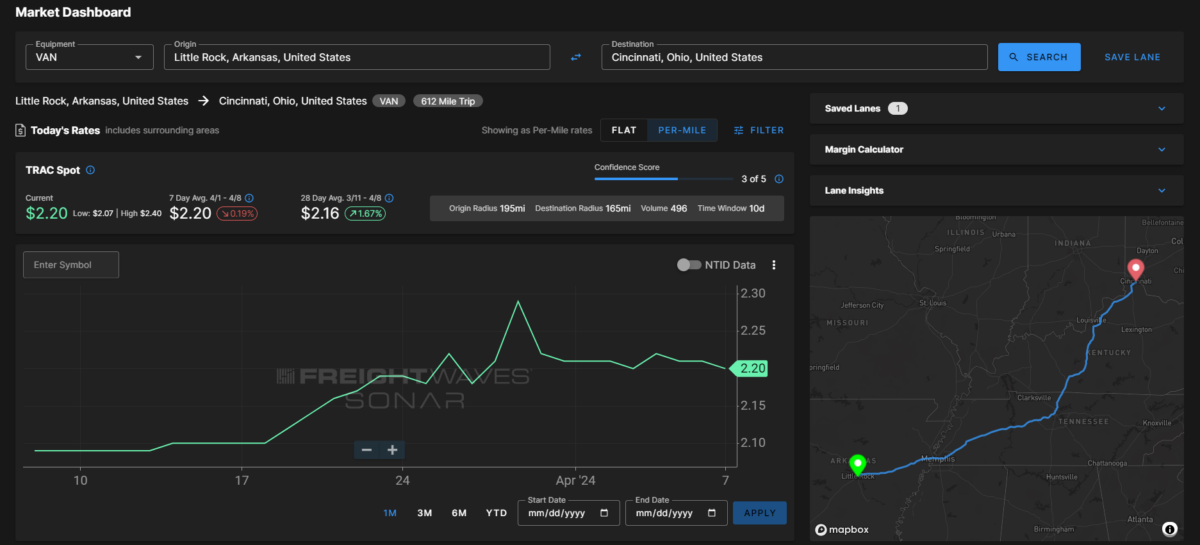Swap origin and destination with the arrows icon
The width and height of the screenshot is (1200, 545).
click(x=576, y=57)
